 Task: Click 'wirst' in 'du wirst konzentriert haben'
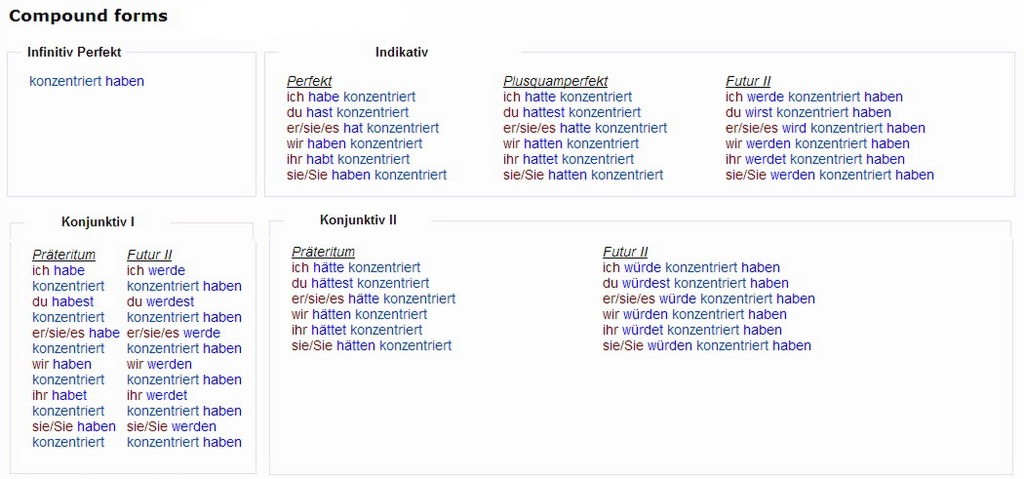click(759, 113)
